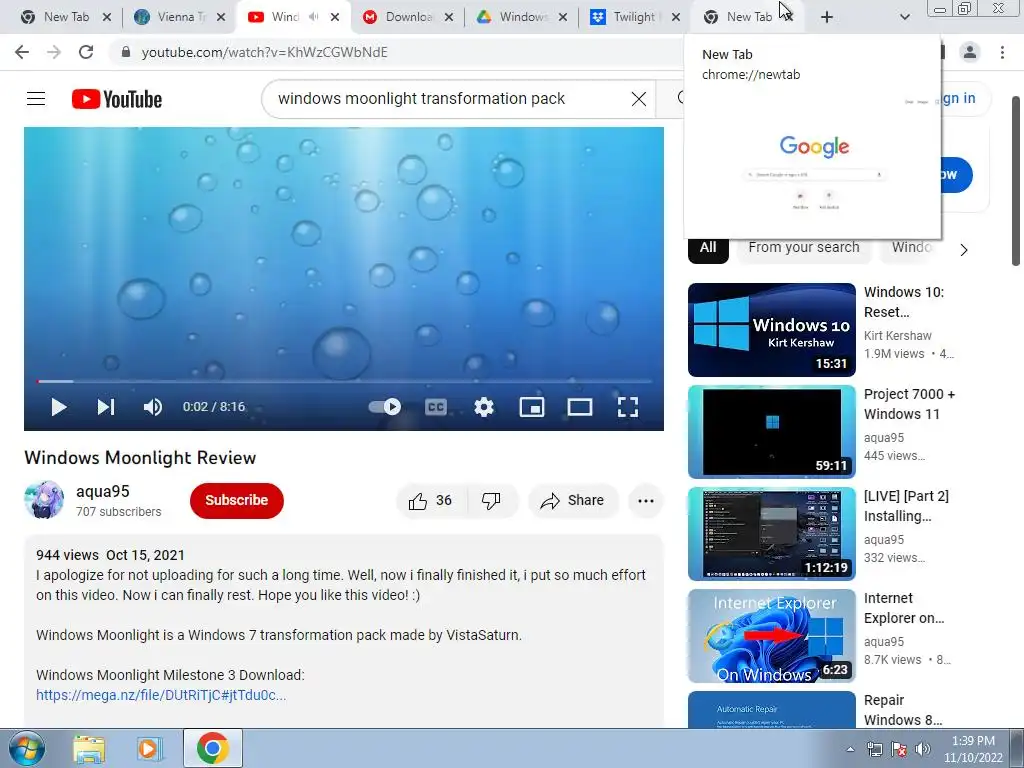Click the page vertical scrollbar
Viewport: 1024px width, 768px height.
pyautogui.click(x=1016, y=181)
